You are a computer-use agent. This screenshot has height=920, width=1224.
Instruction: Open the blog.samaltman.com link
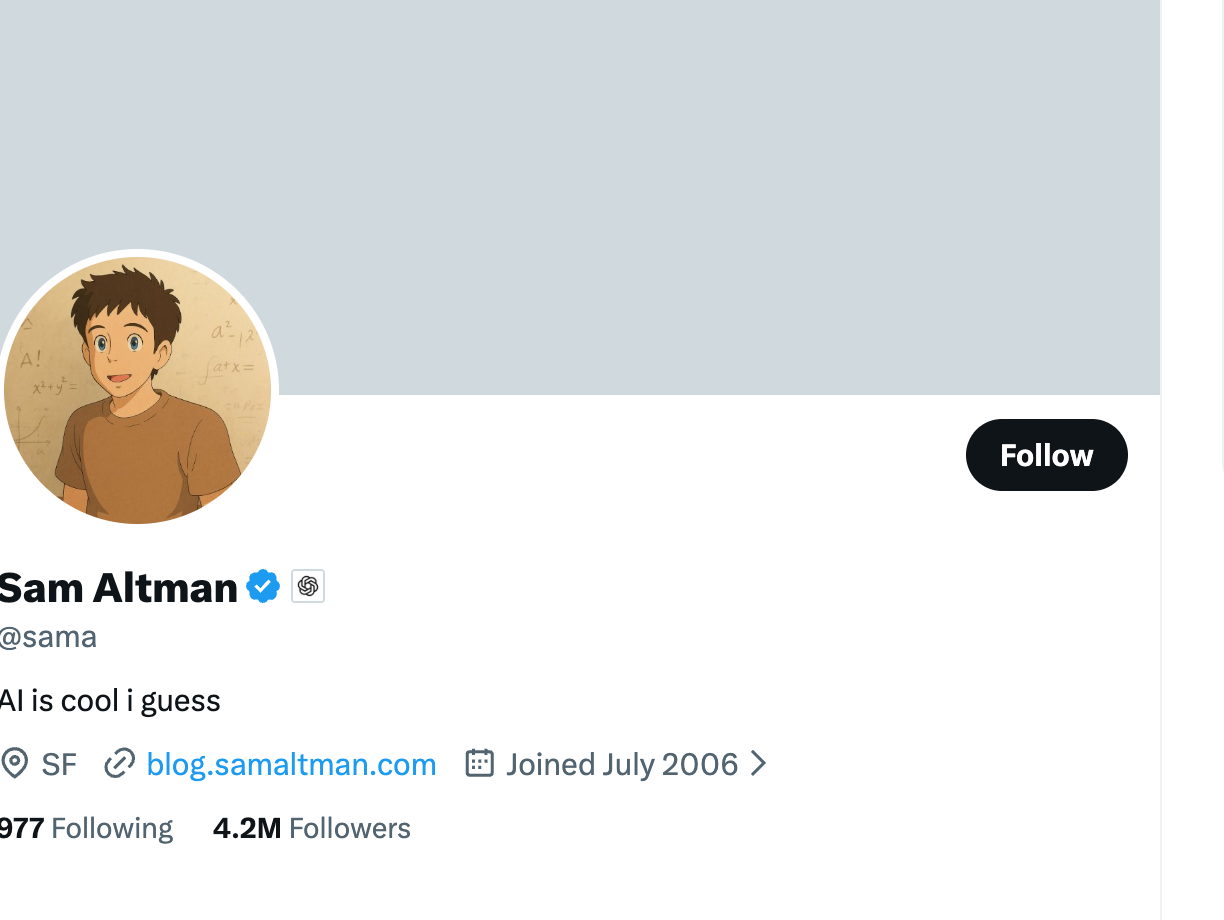pyautogui.click(x=291, y=764)
